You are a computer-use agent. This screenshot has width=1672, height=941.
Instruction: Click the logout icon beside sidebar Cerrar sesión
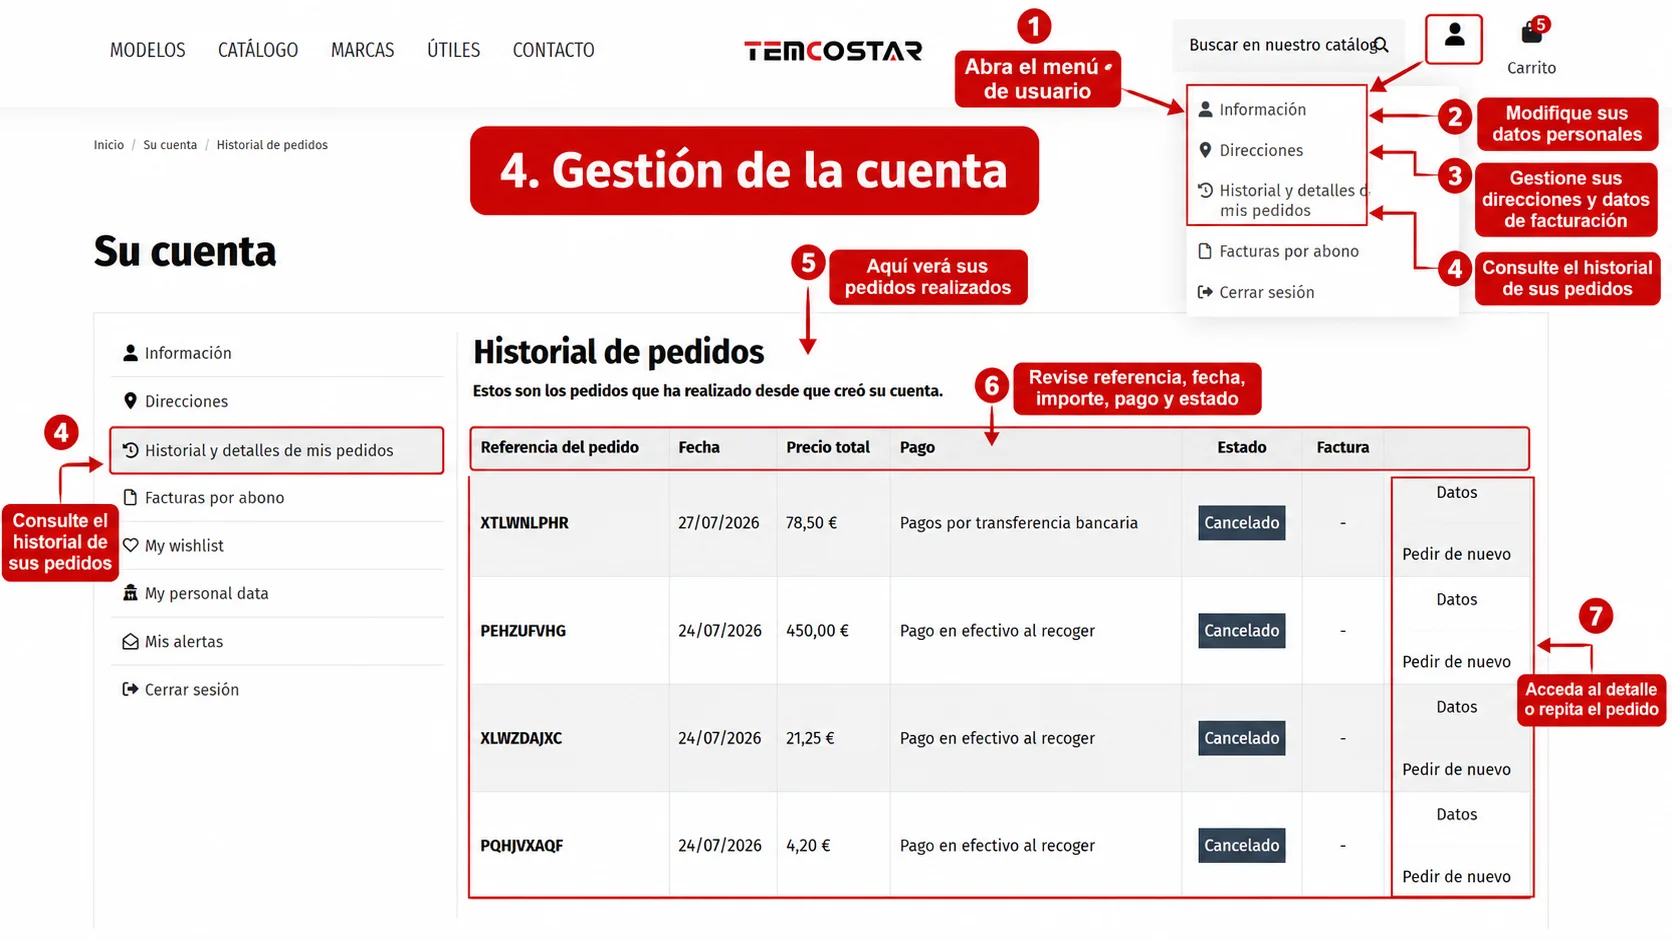[130, 689]
